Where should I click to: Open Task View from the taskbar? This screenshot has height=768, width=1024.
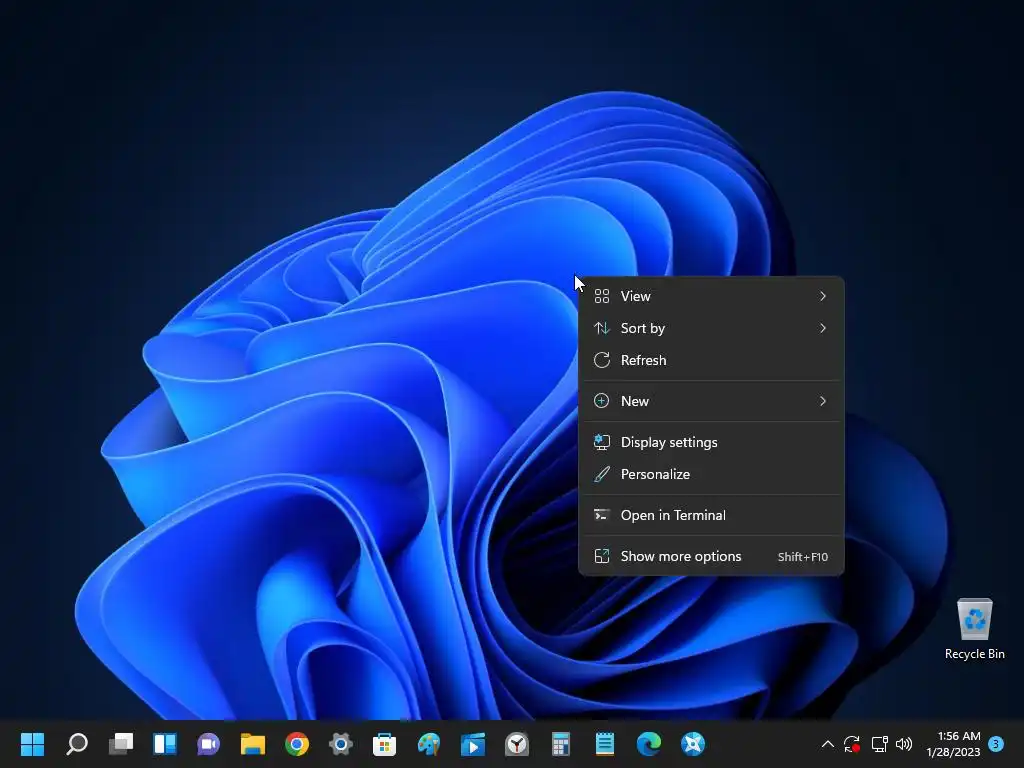pos(121,744)
